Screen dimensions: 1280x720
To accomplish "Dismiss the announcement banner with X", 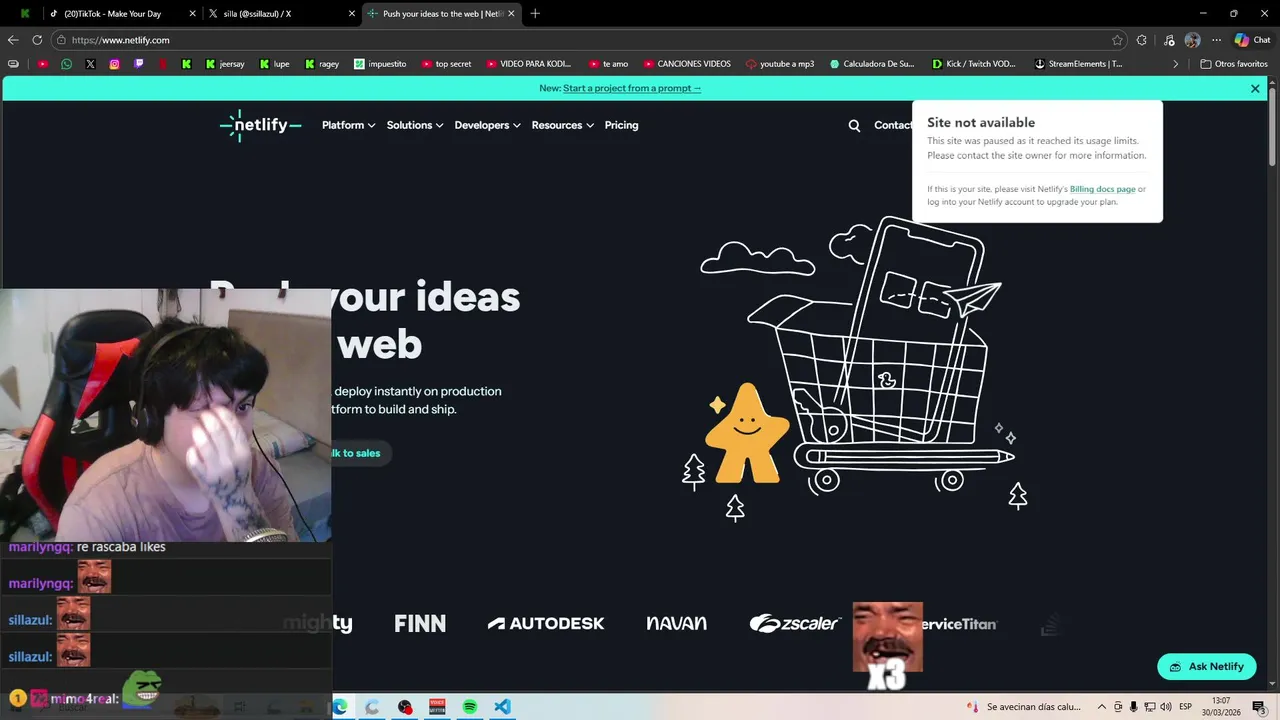I will click(1255, 88).
